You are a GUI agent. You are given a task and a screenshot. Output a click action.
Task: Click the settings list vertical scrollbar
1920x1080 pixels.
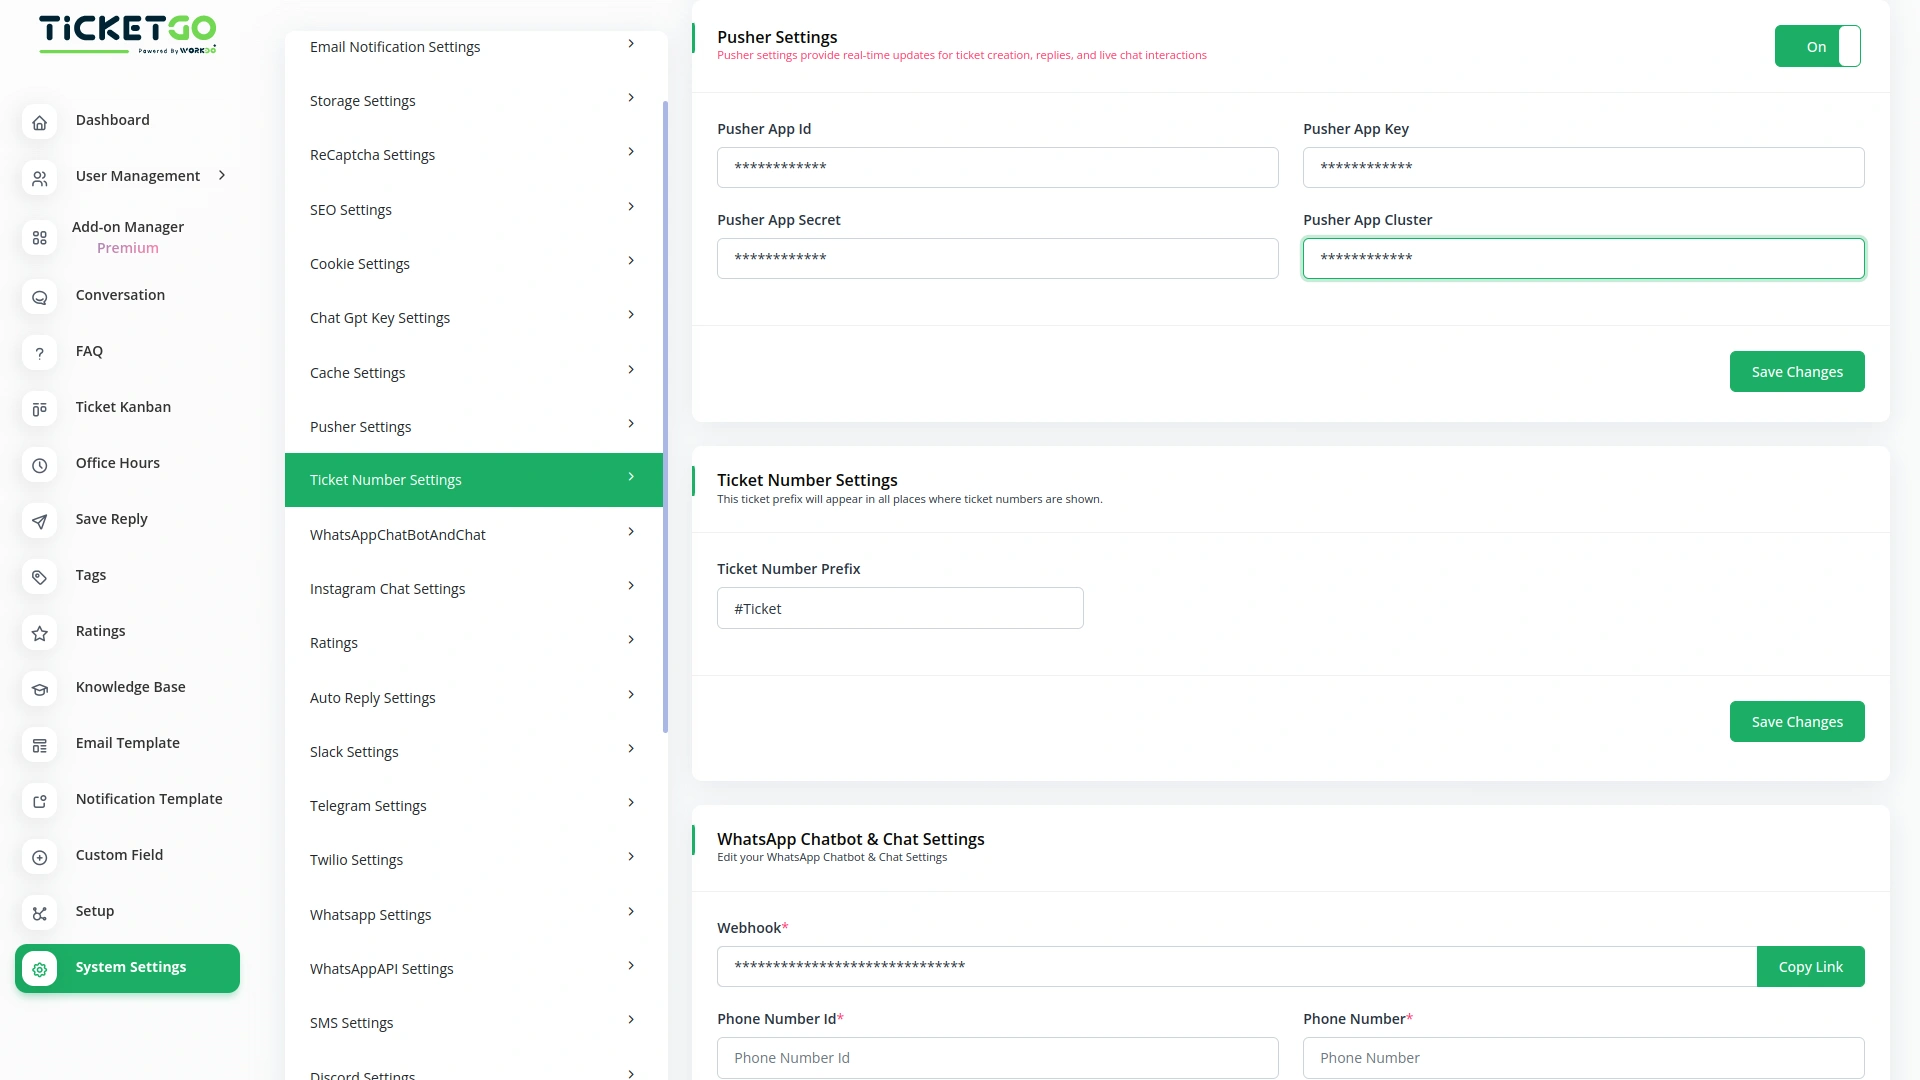665,415
